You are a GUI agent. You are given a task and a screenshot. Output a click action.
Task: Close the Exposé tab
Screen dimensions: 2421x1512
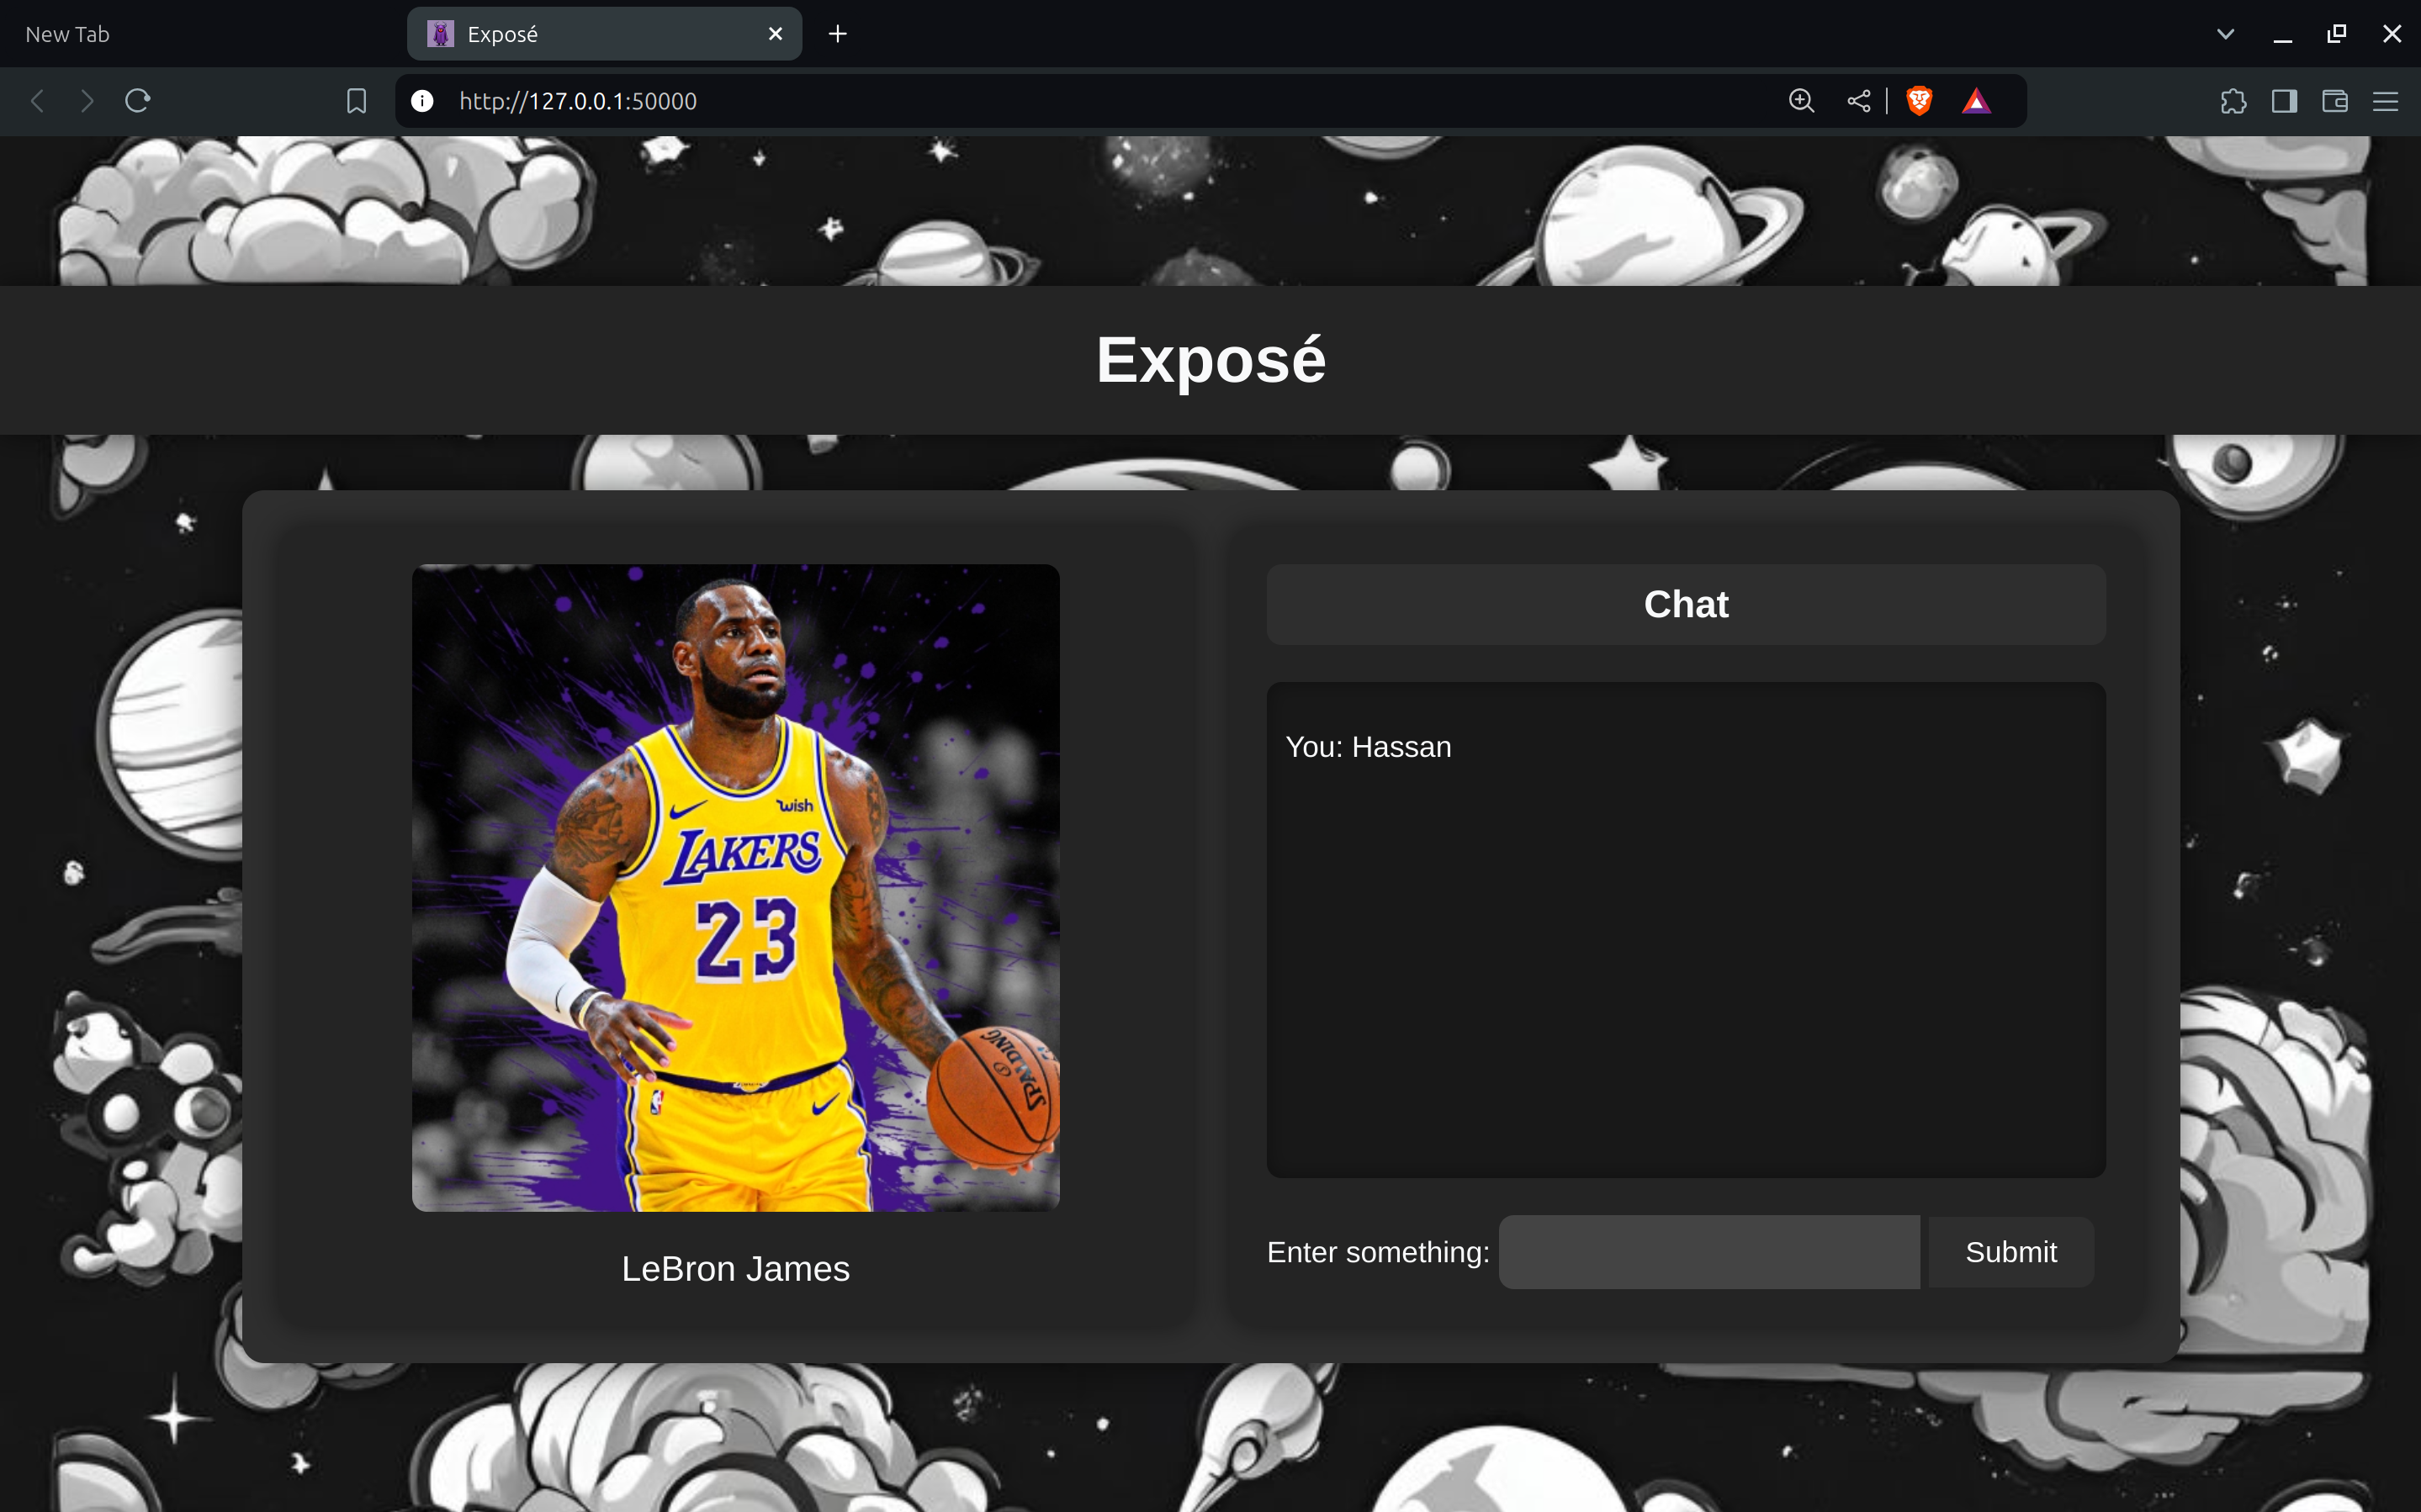775,34
